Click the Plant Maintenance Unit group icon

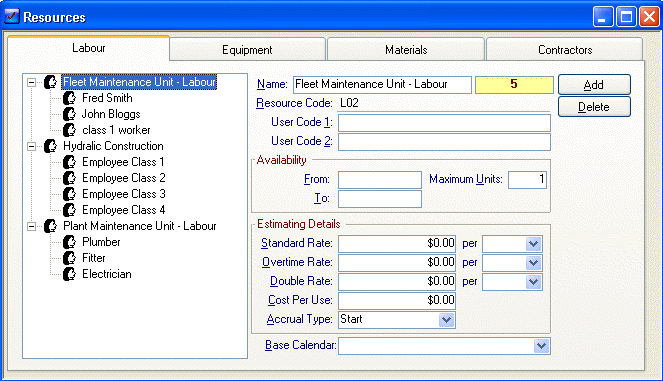click(50, 226)
